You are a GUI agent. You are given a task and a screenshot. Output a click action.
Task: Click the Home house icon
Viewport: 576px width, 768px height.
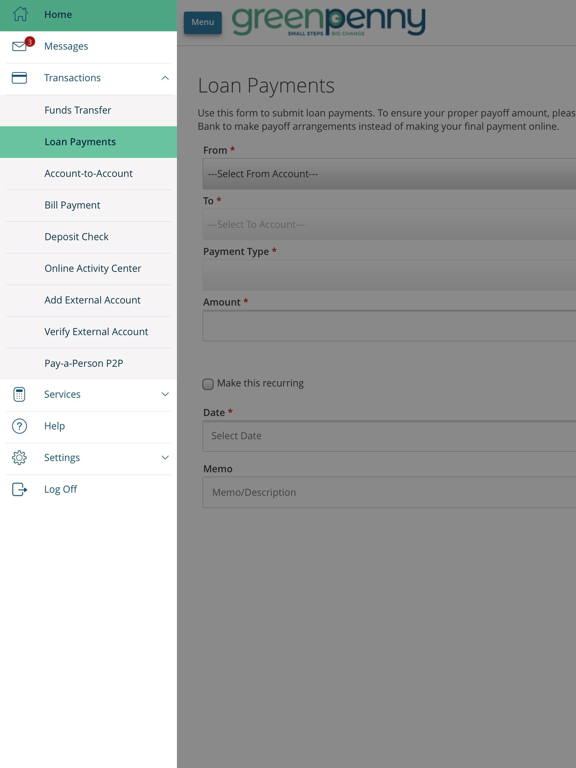coord(20,14)
